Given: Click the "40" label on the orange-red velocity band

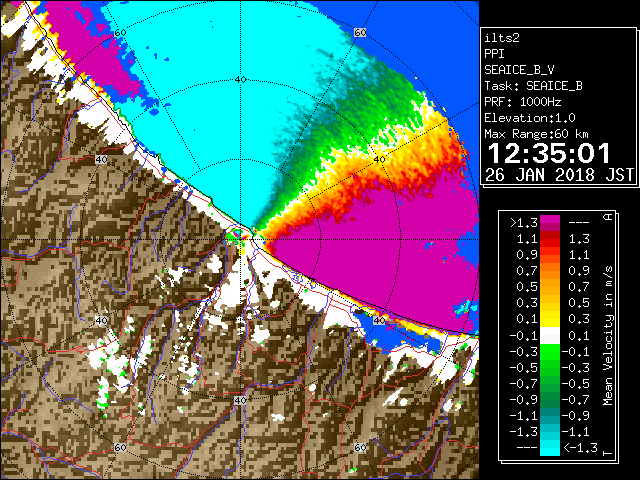Looking at the screenshot, I should coord(379,160).
